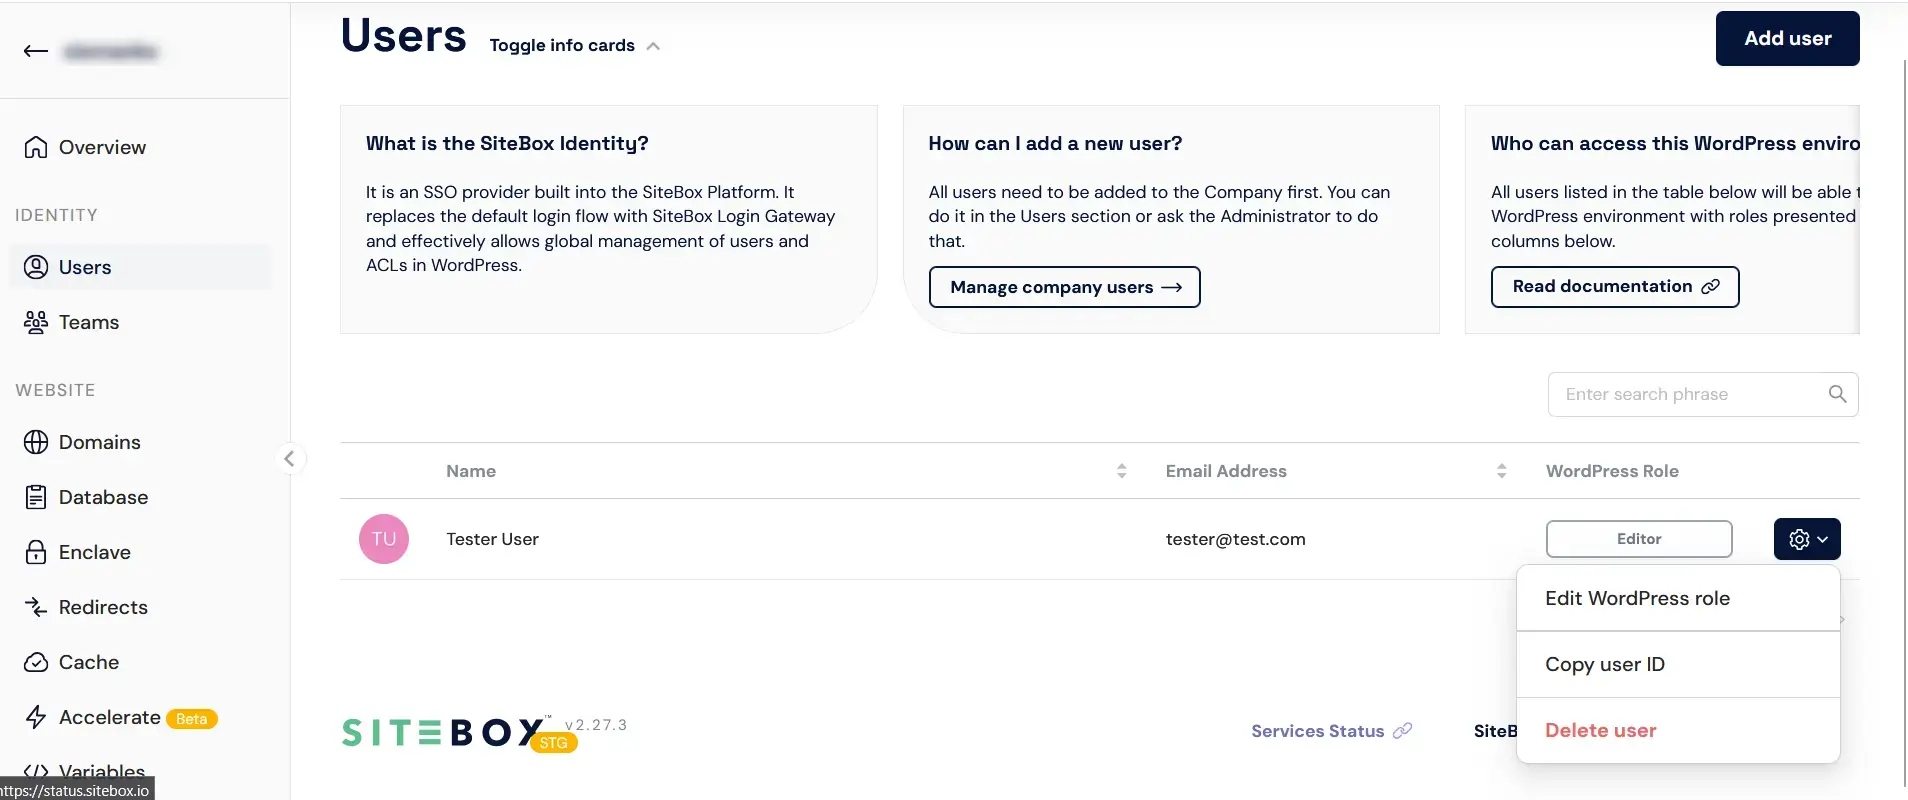
Task: Open the Services Status link
Action: [1331, 731]
